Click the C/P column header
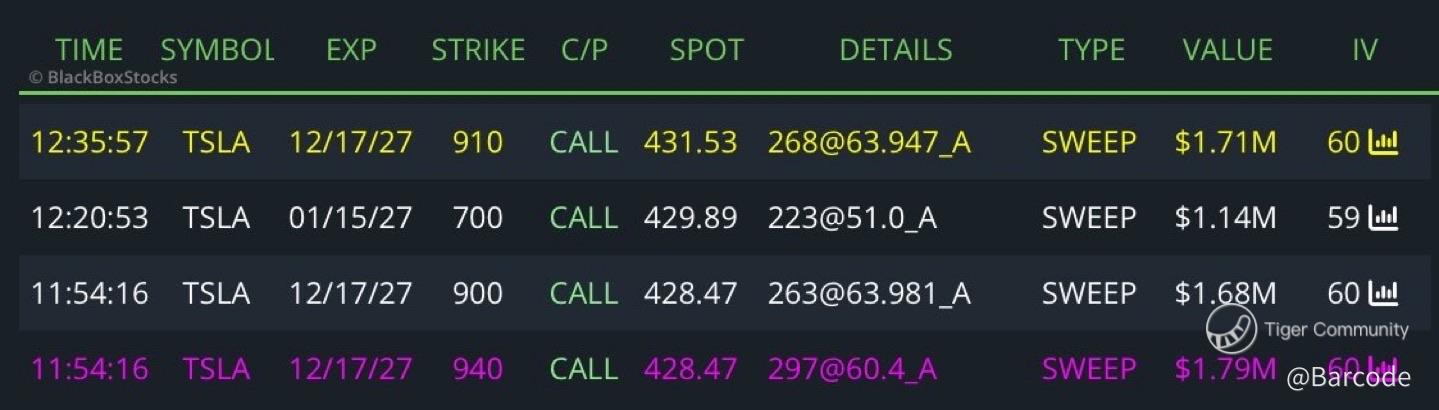This screenshot has height=410, width=1439. coord(584,50)
